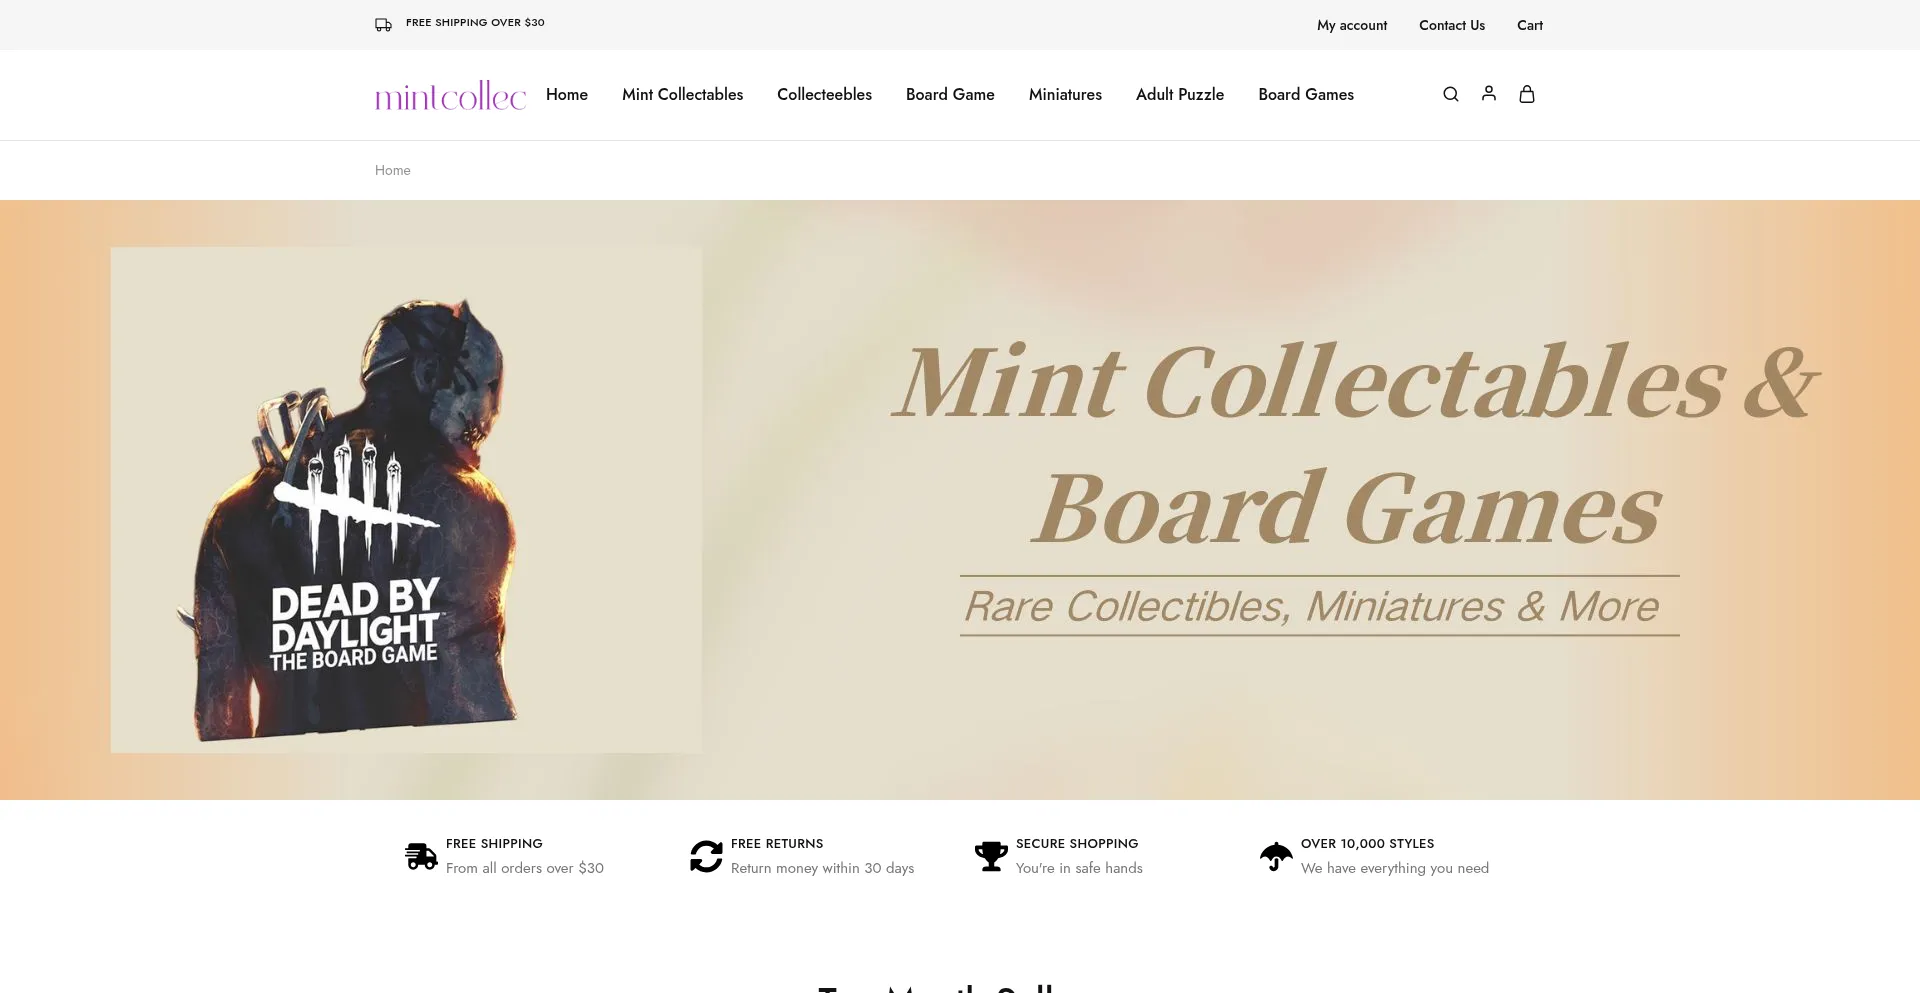
Task: Open the shopping bag icon
Action: coord(1526,94)
